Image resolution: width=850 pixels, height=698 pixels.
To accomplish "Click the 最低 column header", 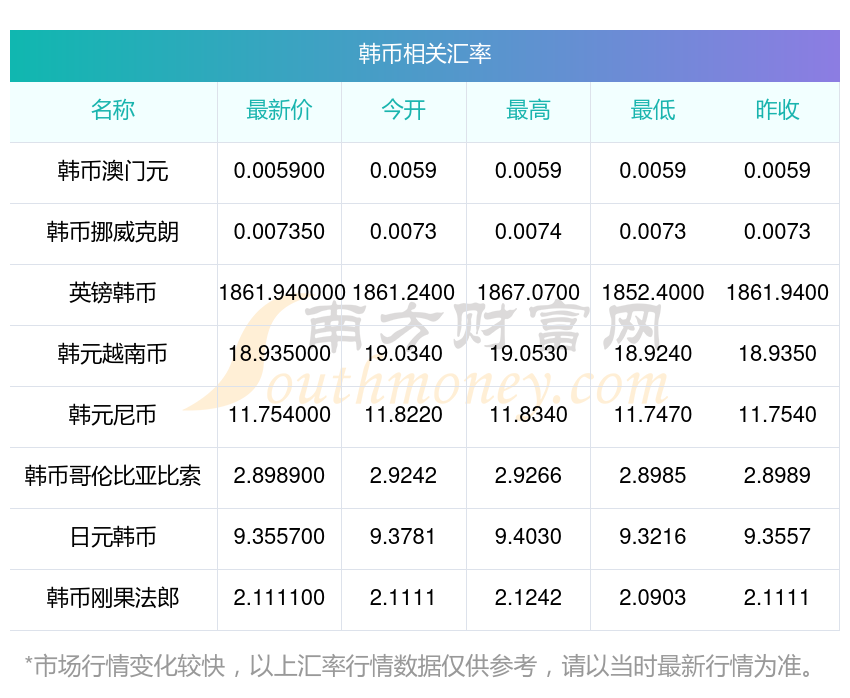I will click(x=653, y=110).
